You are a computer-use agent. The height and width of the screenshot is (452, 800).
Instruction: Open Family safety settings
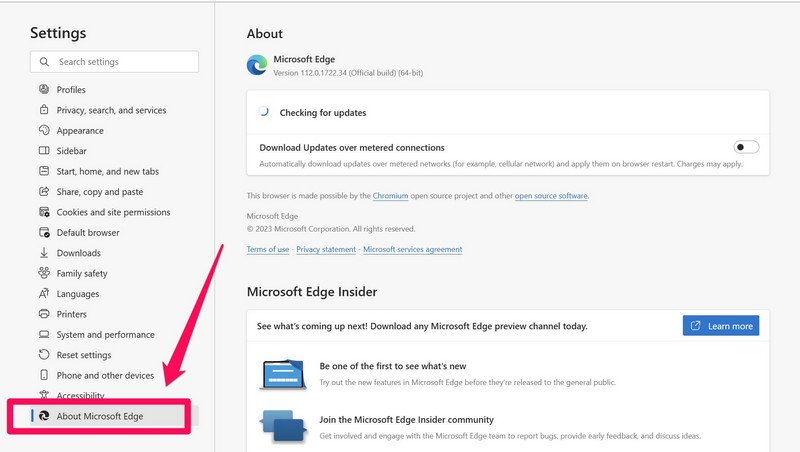click(82, 273)
